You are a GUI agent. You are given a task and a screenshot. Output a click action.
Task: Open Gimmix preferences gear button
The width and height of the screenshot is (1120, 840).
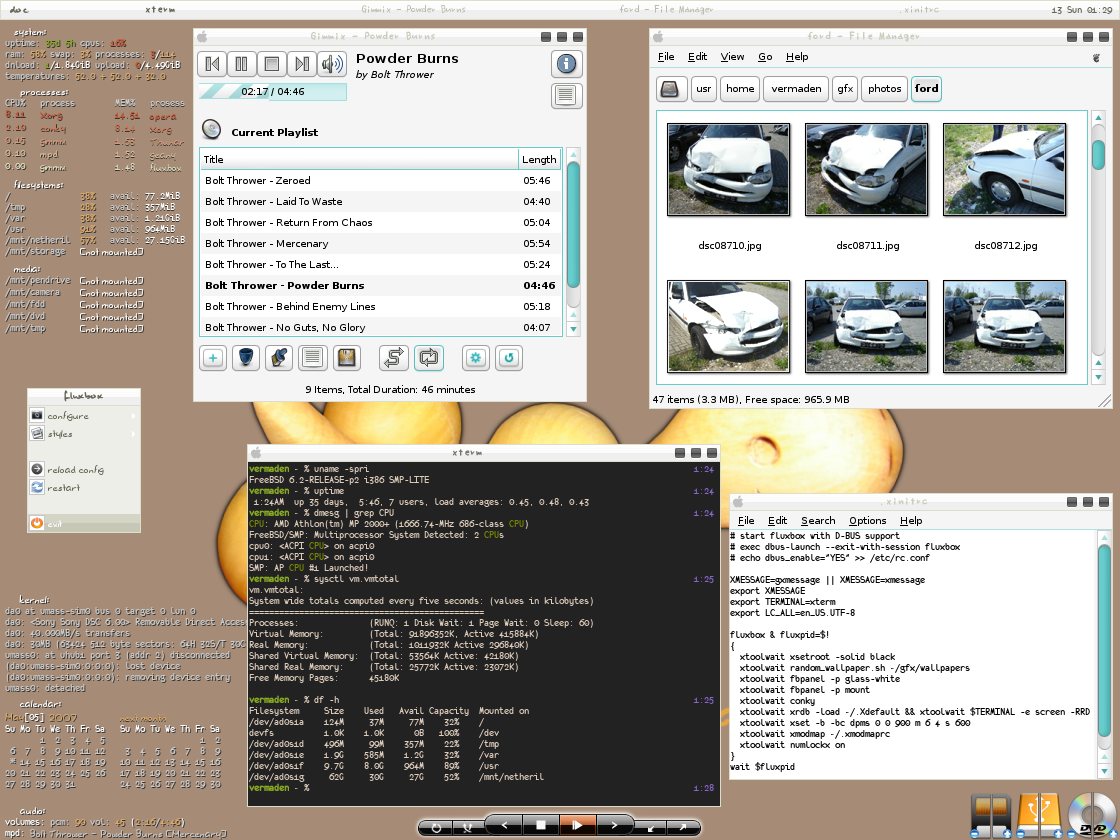pyautogui.click(x=476, y=358)
